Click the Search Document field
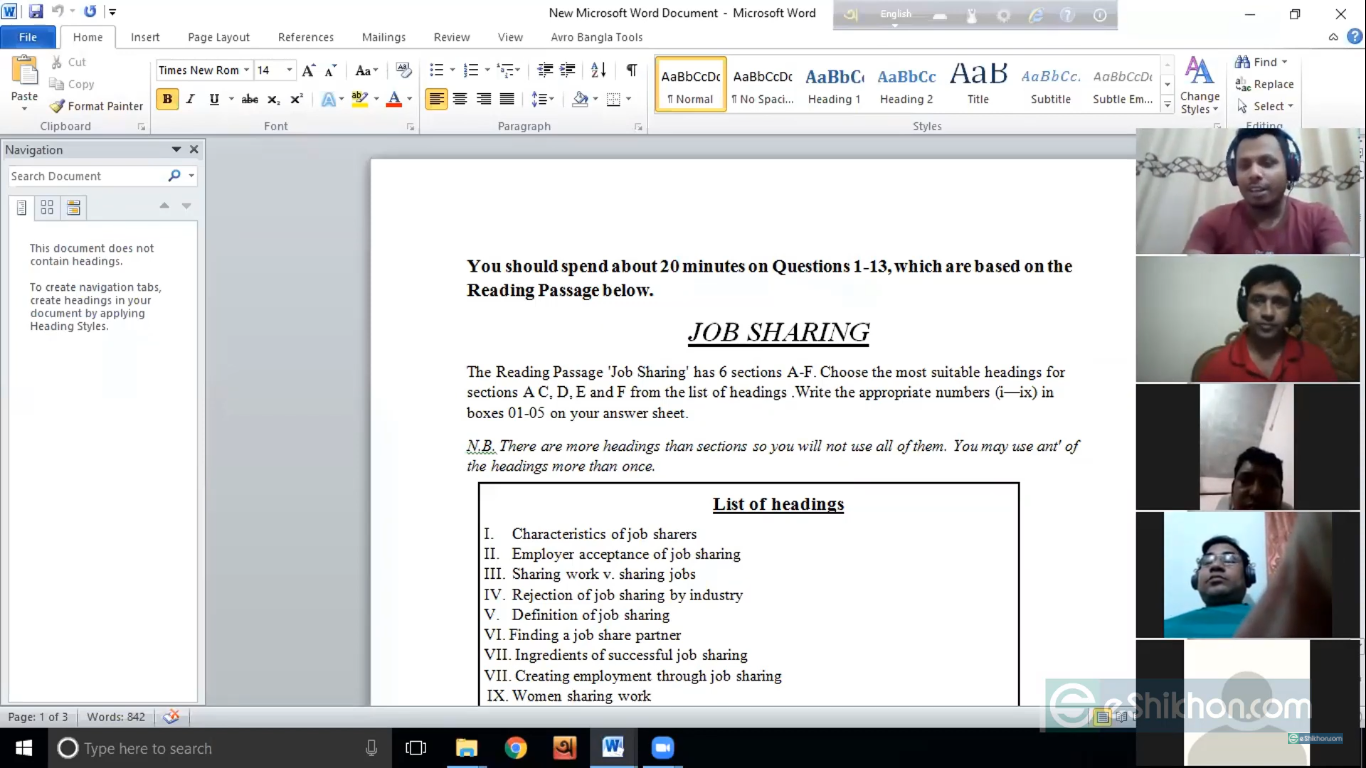This screenshot has height=768, width=1366. click(88, 176)
